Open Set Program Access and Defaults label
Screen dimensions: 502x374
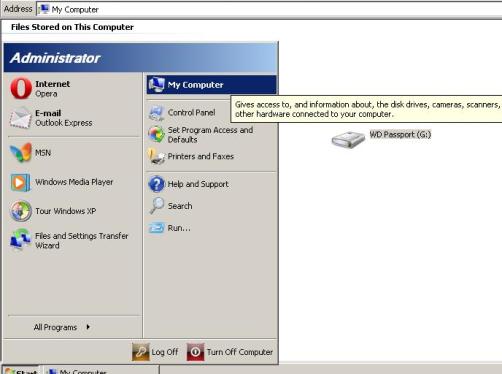point(210,135)
